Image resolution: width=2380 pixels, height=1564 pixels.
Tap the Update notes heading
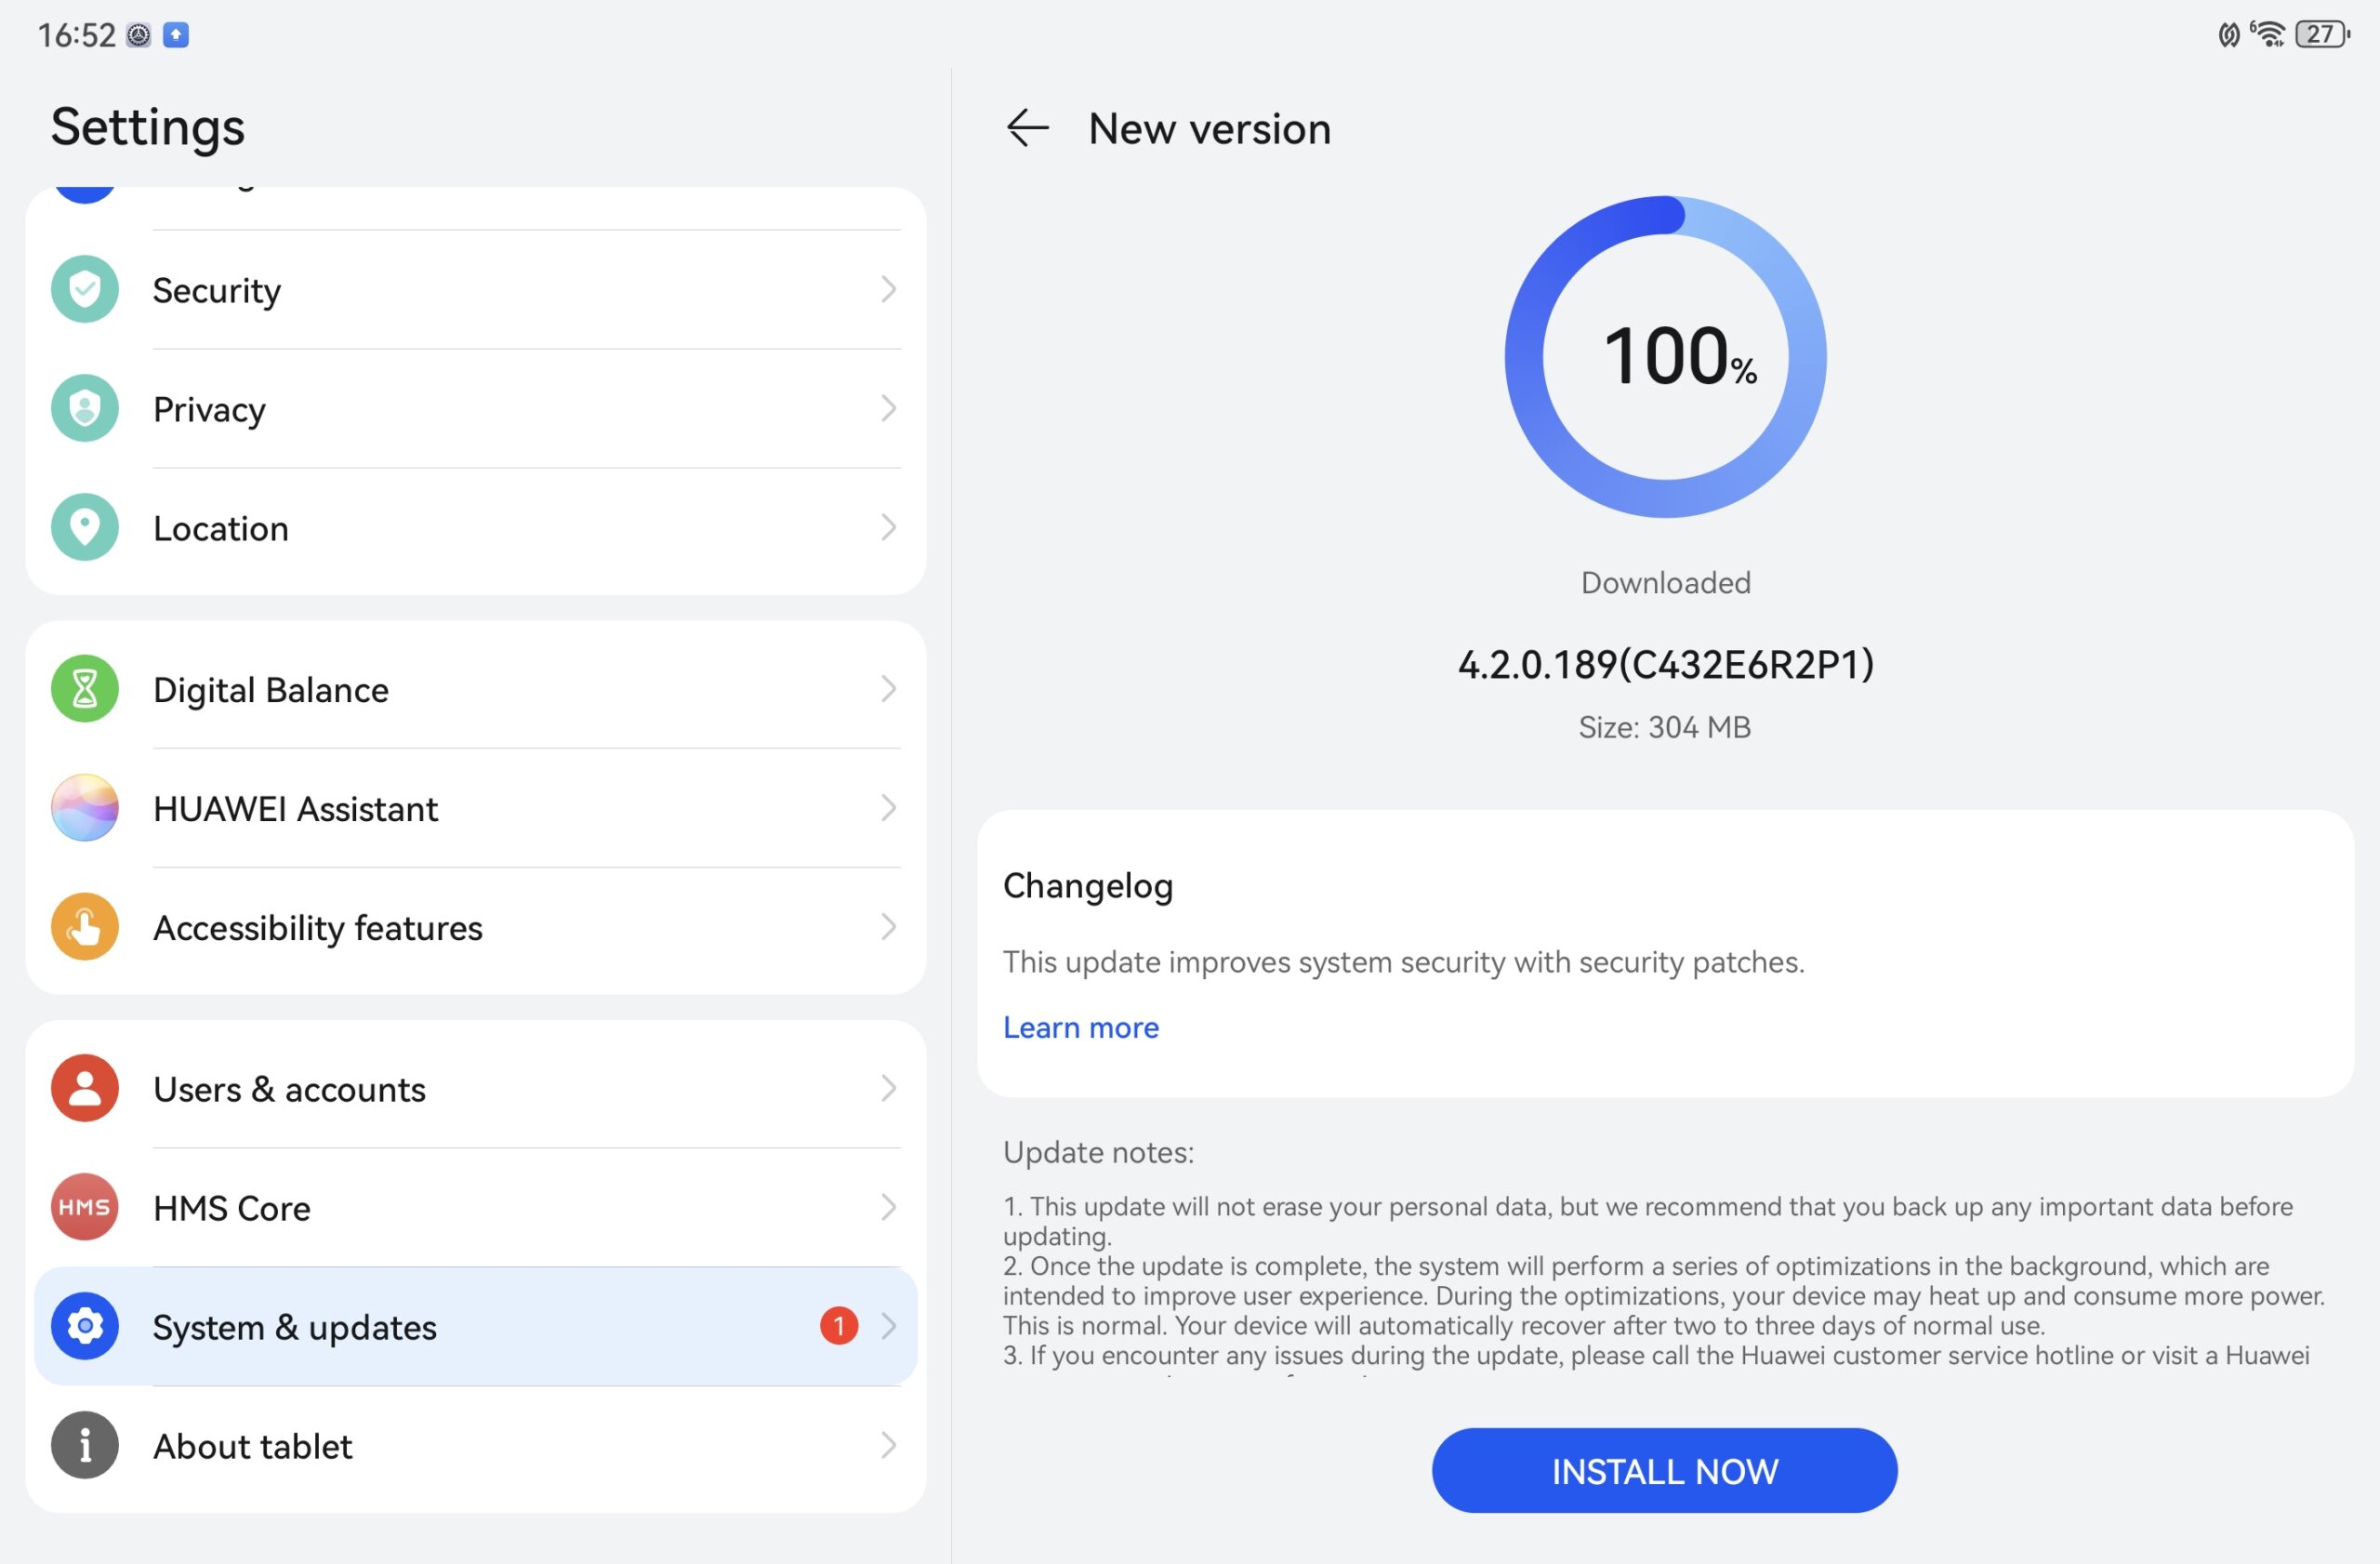pos(1098,1152)
